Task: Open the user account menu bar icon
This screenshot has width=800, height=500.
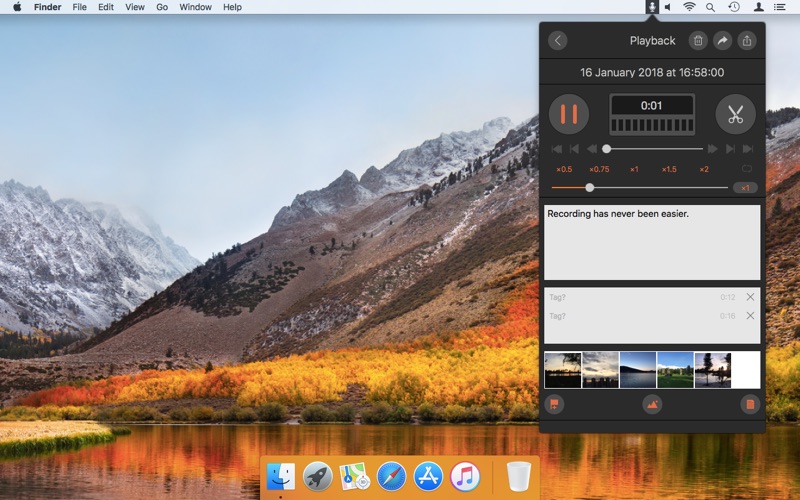Action: (x=759, y=7)
